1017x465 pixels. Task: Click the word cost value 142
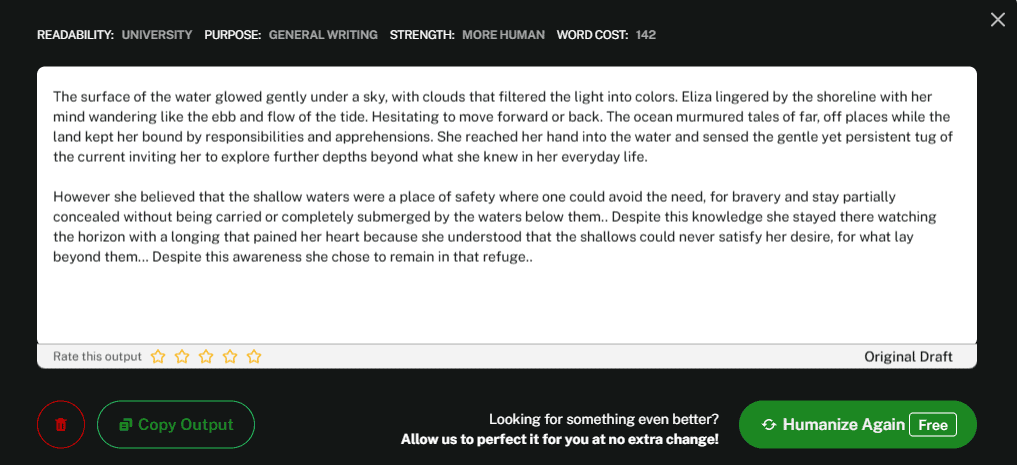click(646, 35)
